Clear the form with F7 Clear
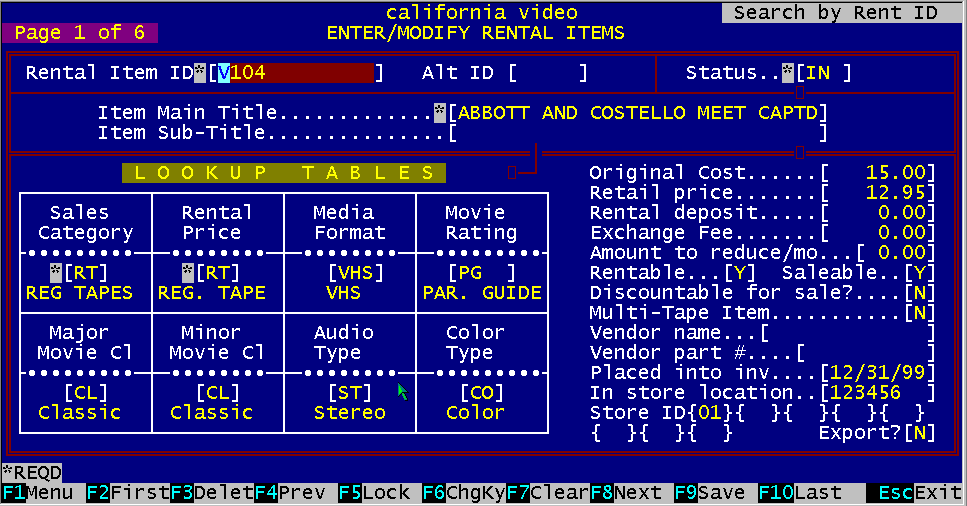 tap(546, 493)
